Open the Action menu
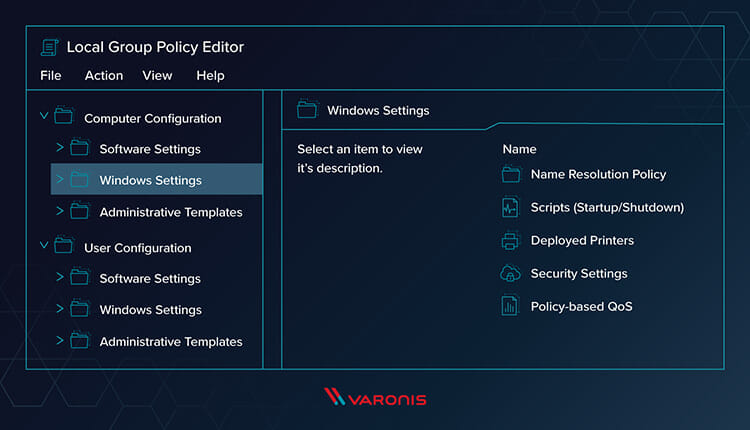The image size is (750, 430). pyautogui.click(x=104, y=76)
